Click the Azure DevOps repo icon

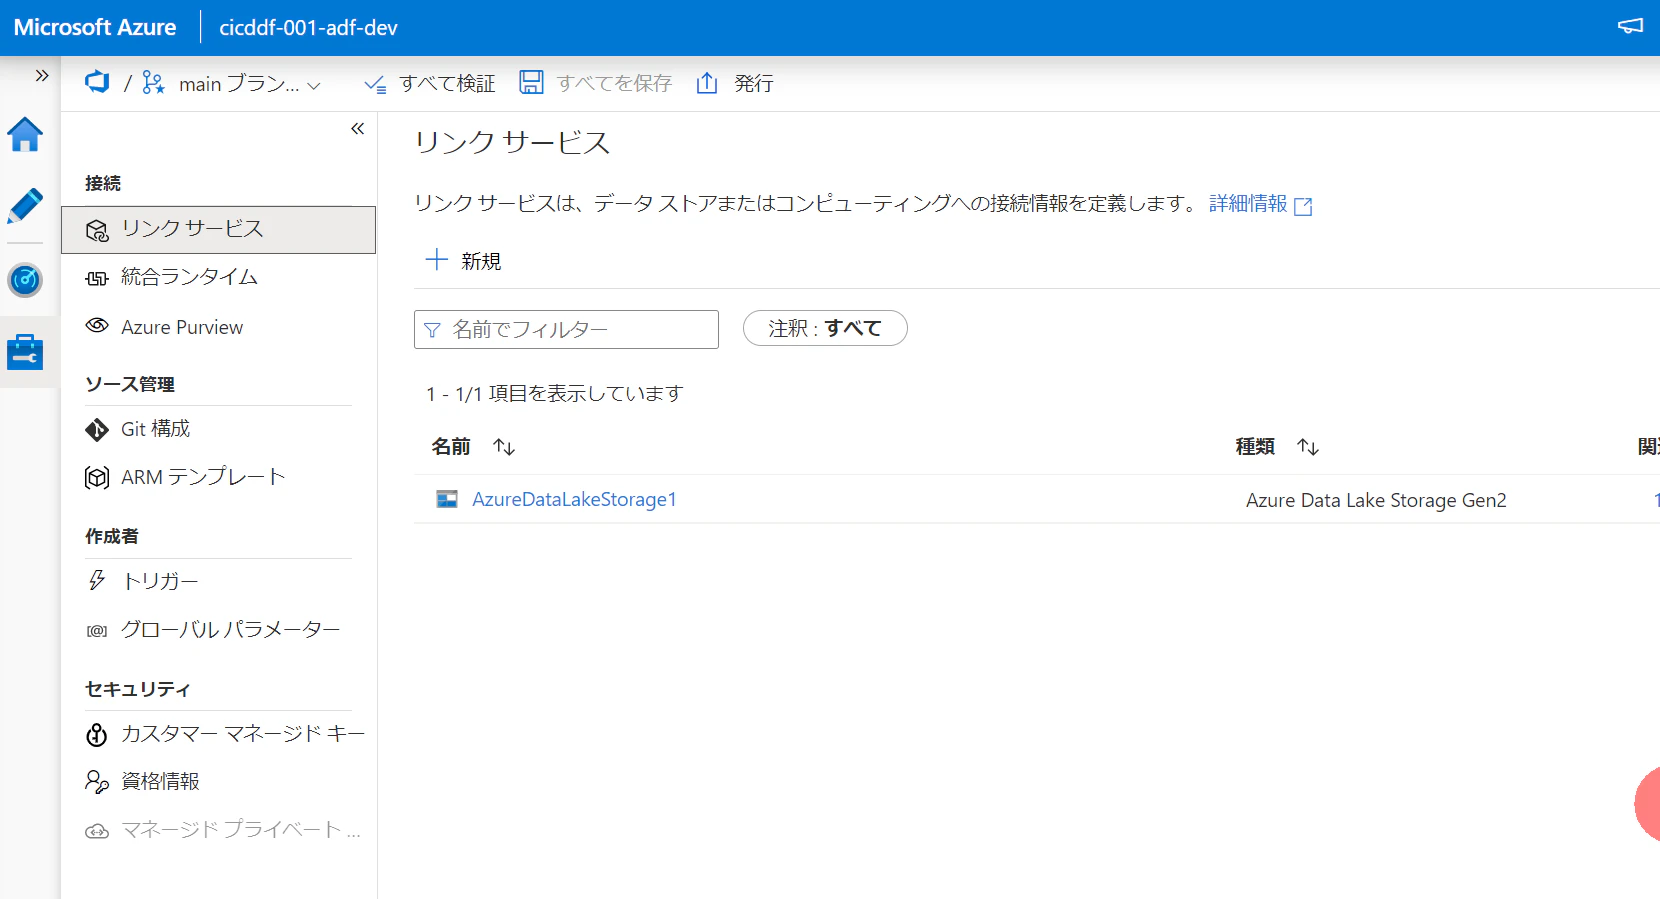[x=97, y=82]
